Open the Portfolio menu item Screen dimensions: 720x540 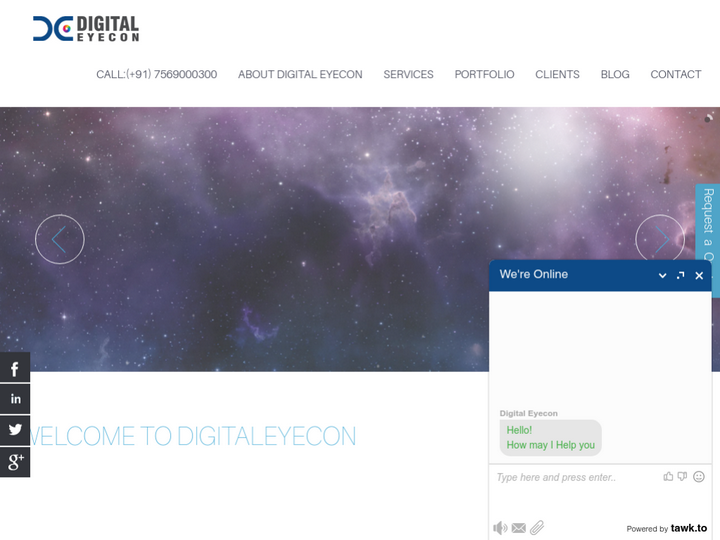(484, 75)
